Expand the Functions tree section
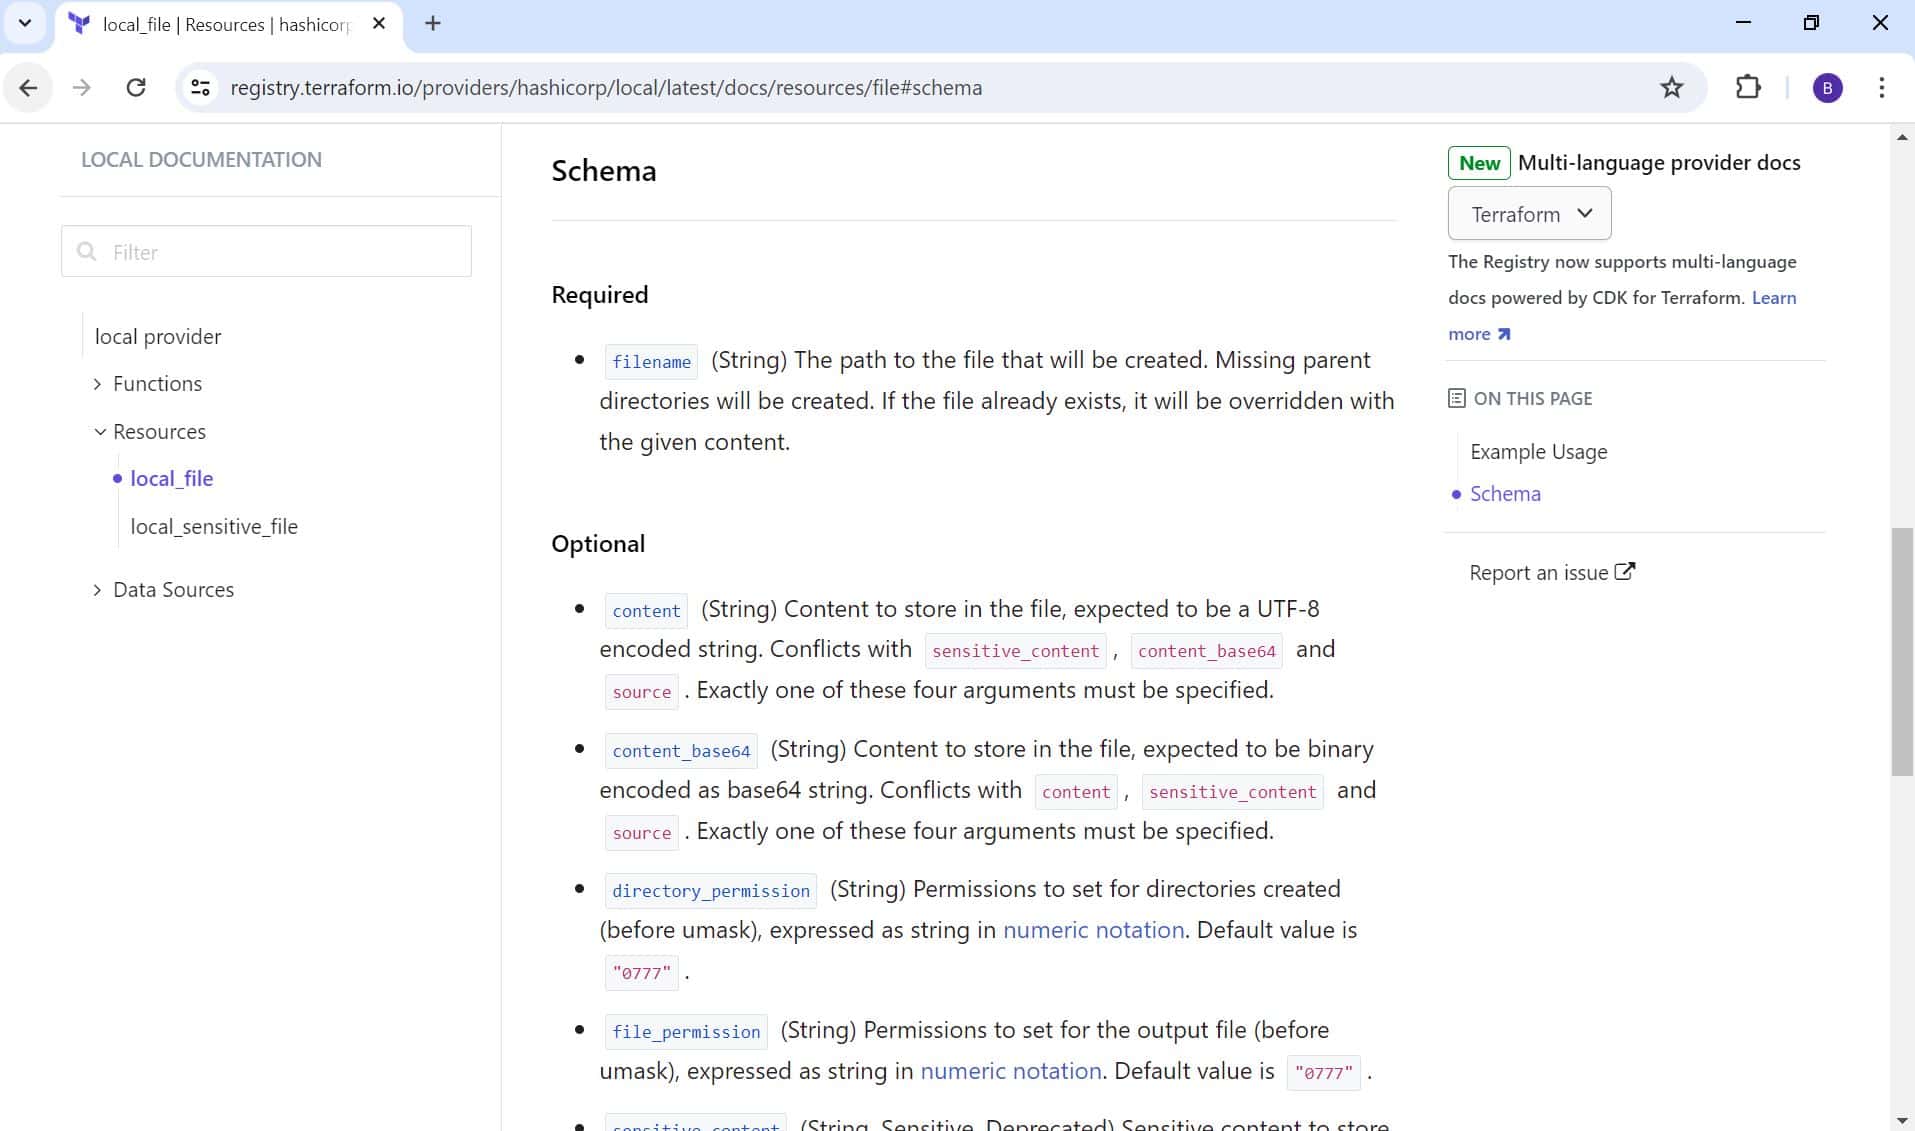 pos(97,384)
